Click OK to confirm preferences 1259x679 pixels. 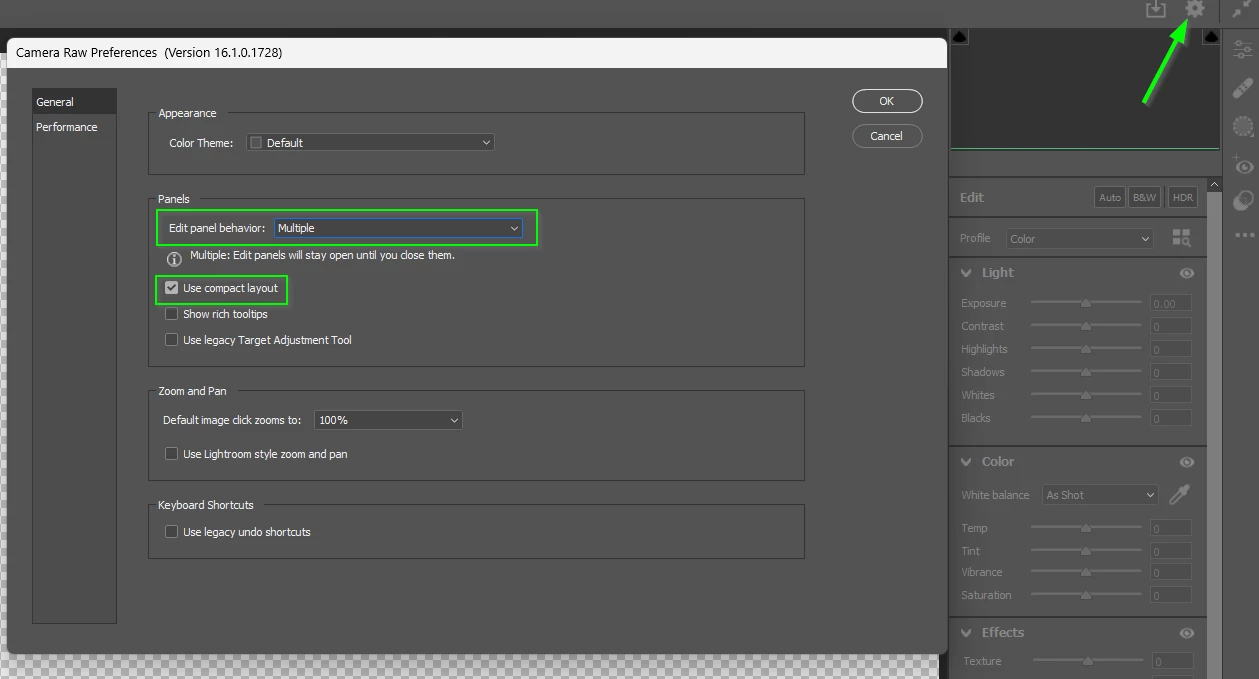point(887,101)
